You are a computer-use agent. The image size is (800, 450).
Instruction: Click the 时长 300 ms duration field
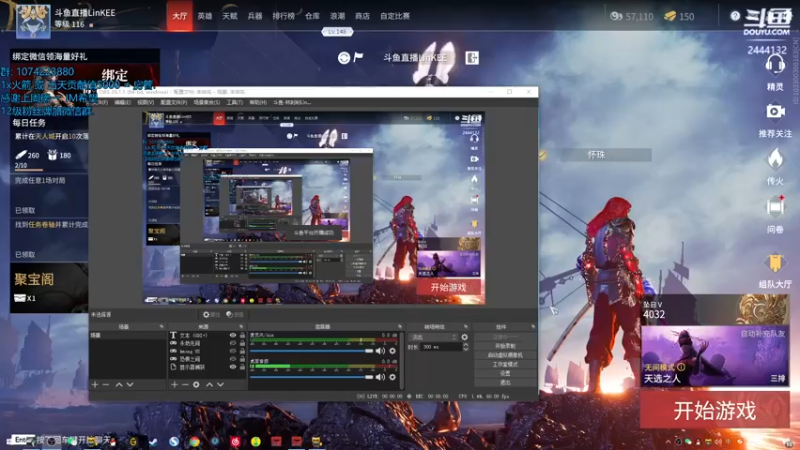(x=441, y=347)
